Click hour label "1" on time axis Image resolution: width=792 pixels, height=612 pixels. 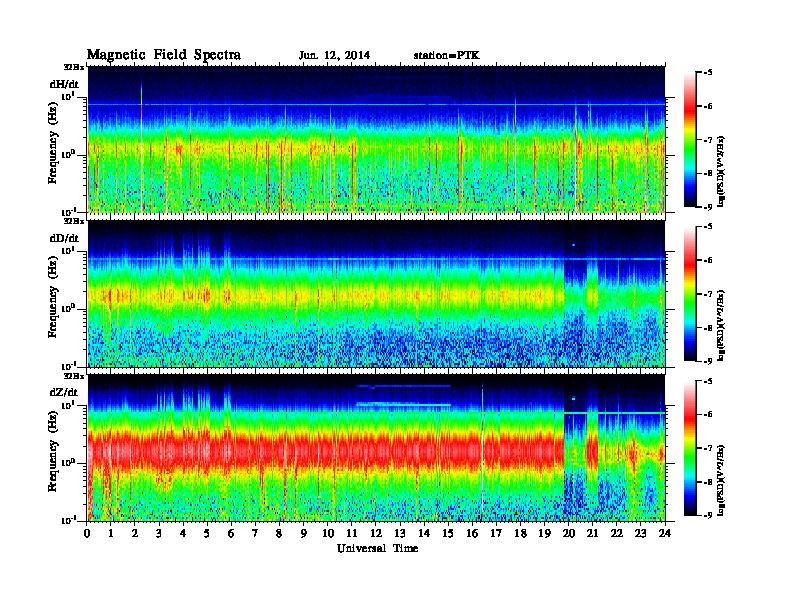[111, 533]
